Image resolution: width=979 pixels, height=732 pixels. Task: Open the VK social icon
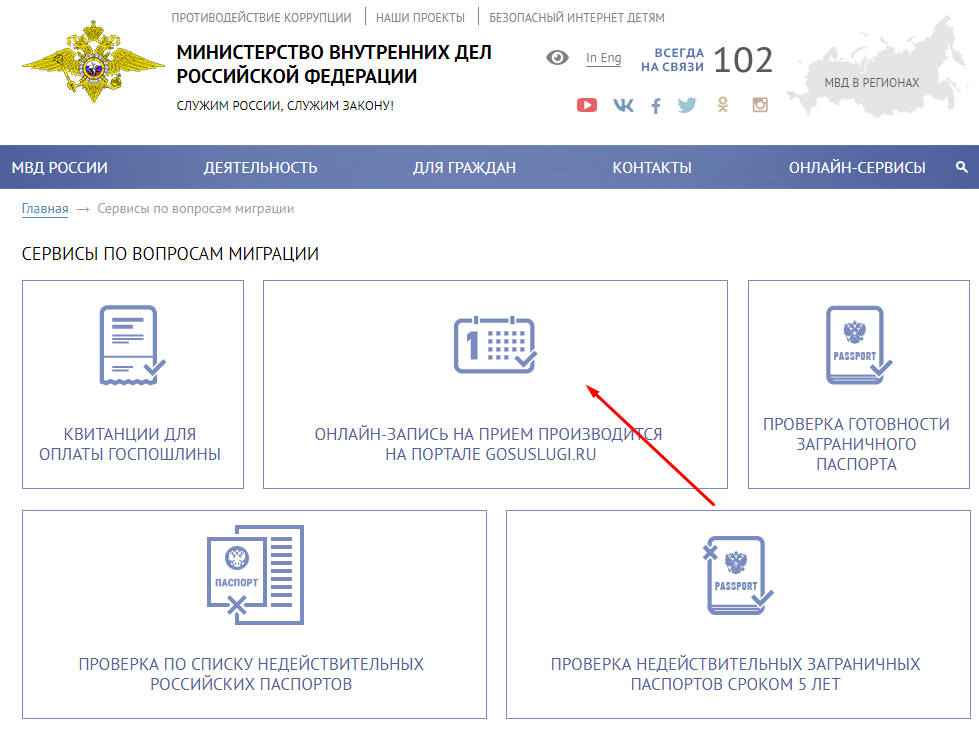pyautogui.click(x=623, y=105)
